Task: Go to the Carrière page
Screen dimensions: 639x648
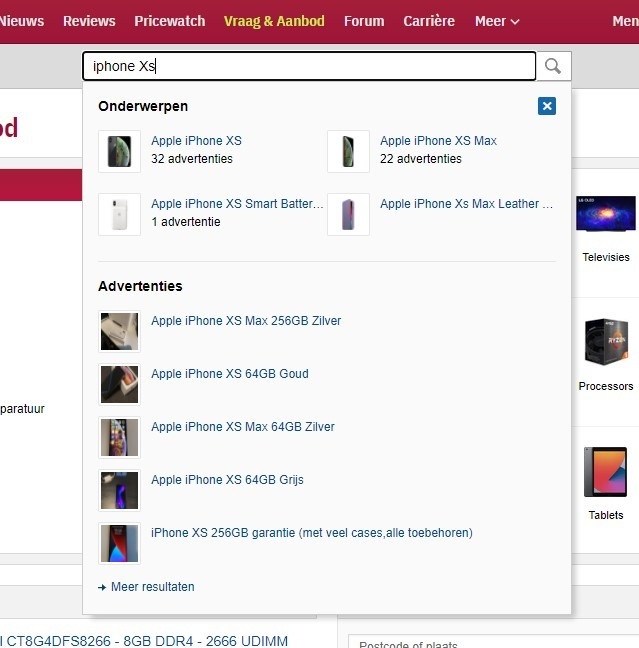Action: (x=429, y=21)
